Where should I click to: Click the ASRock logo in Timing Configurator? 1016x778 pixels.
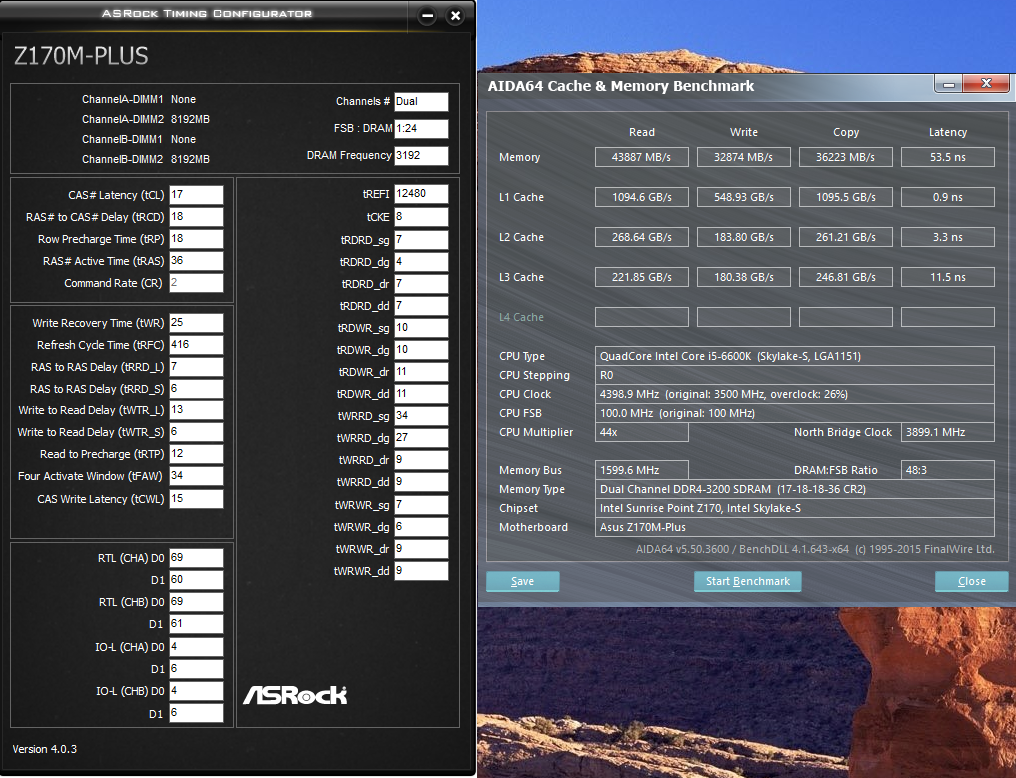pyautogui.click(x=295, y=695)
